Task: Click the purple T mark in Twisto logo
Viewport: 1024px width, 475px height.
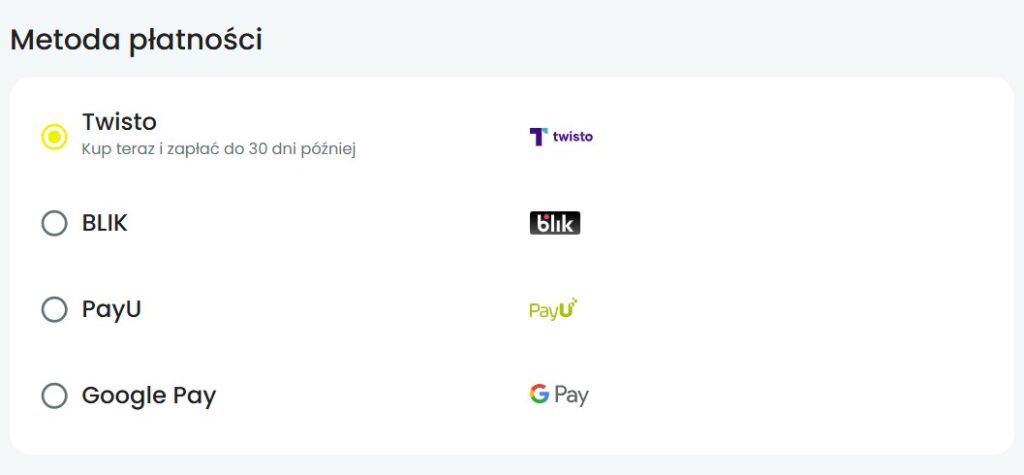Action: tap(538, 136)
